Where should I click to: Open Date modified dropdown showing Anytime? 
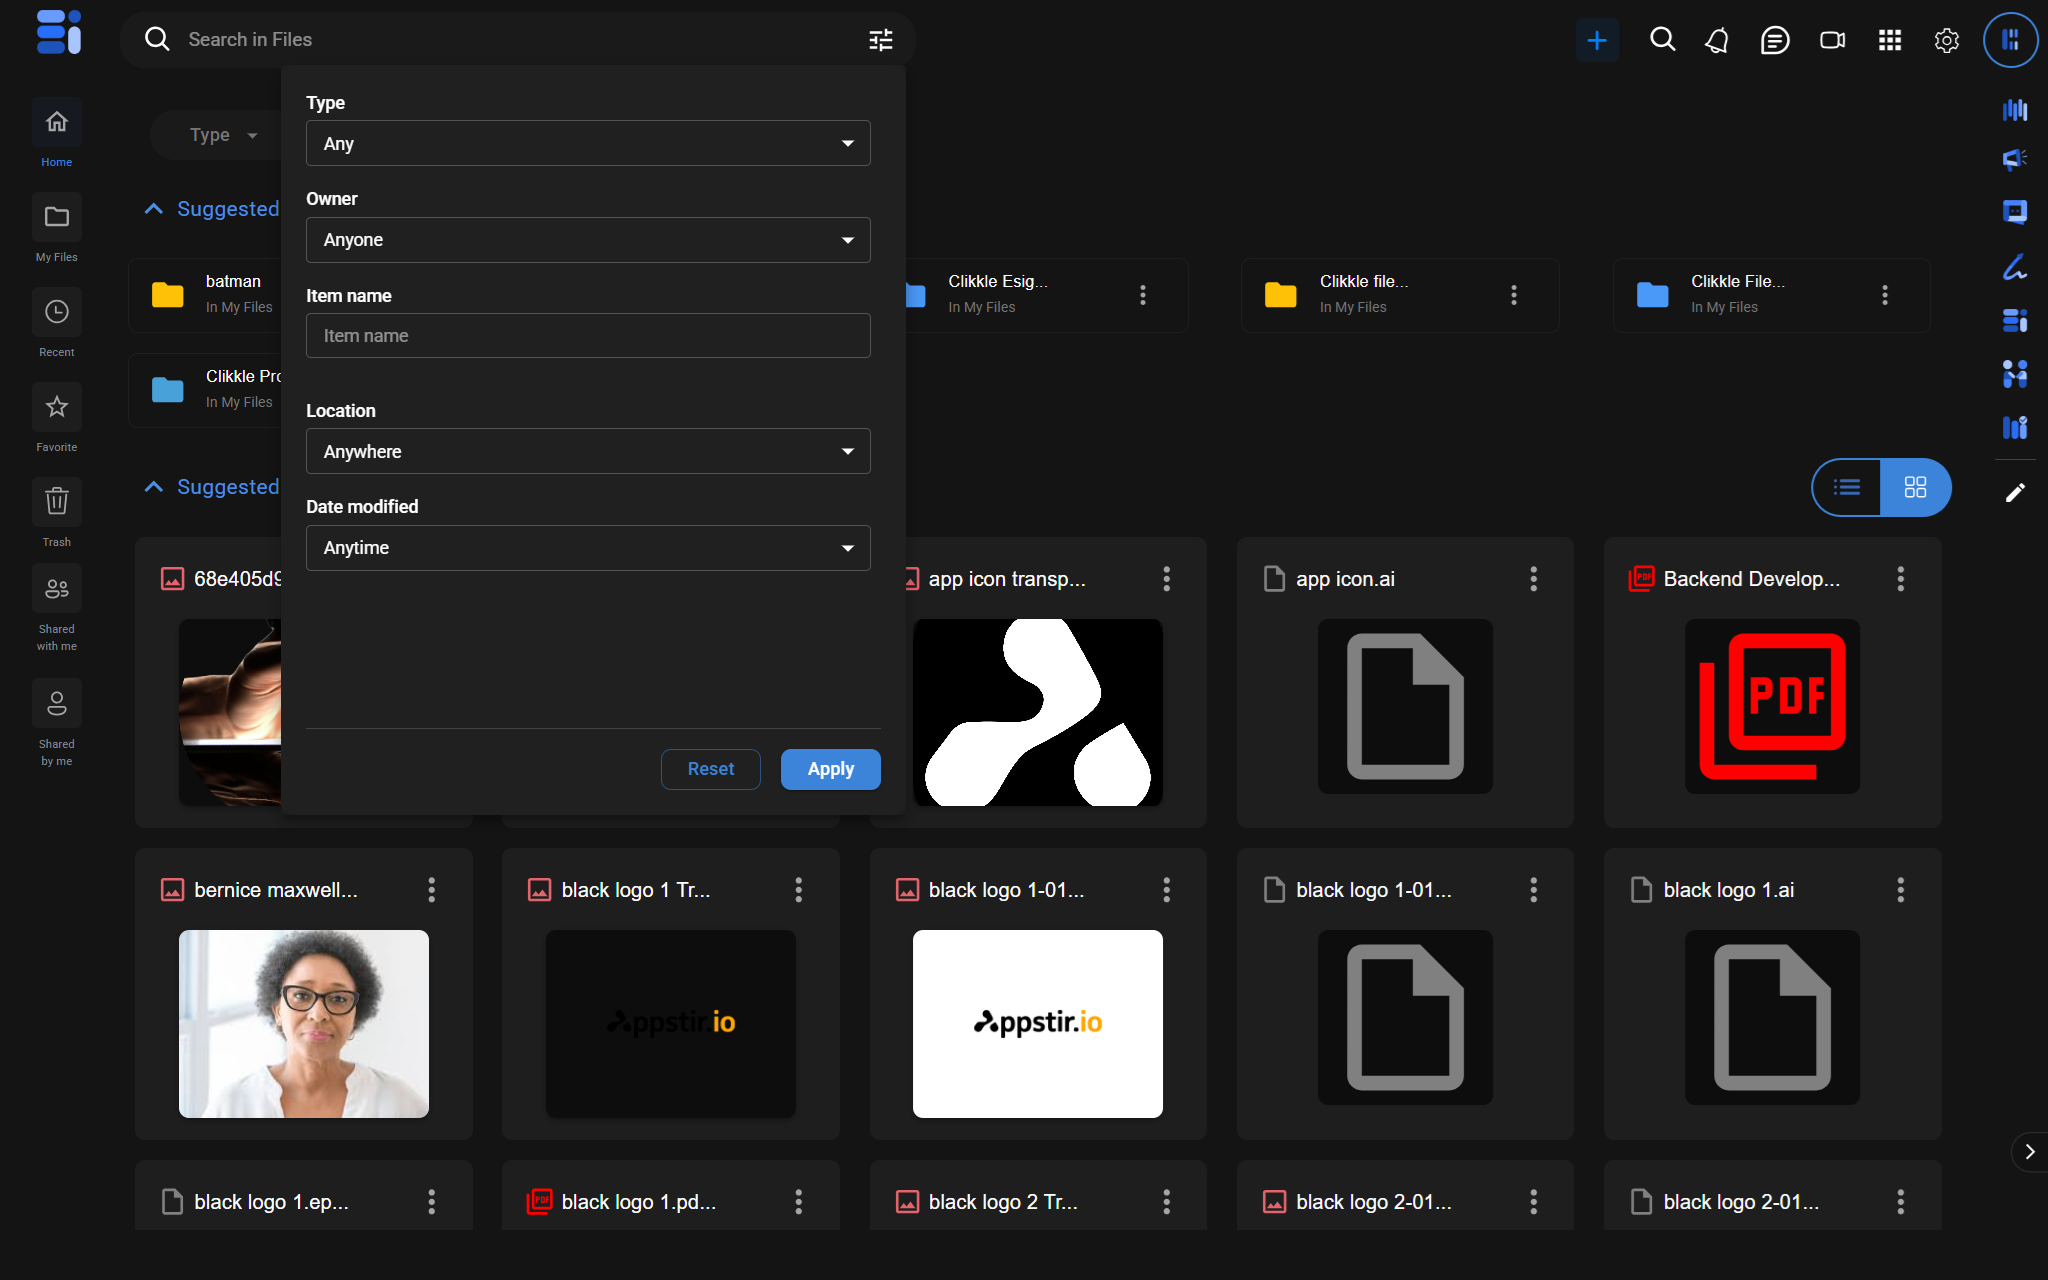click(588, 548)
